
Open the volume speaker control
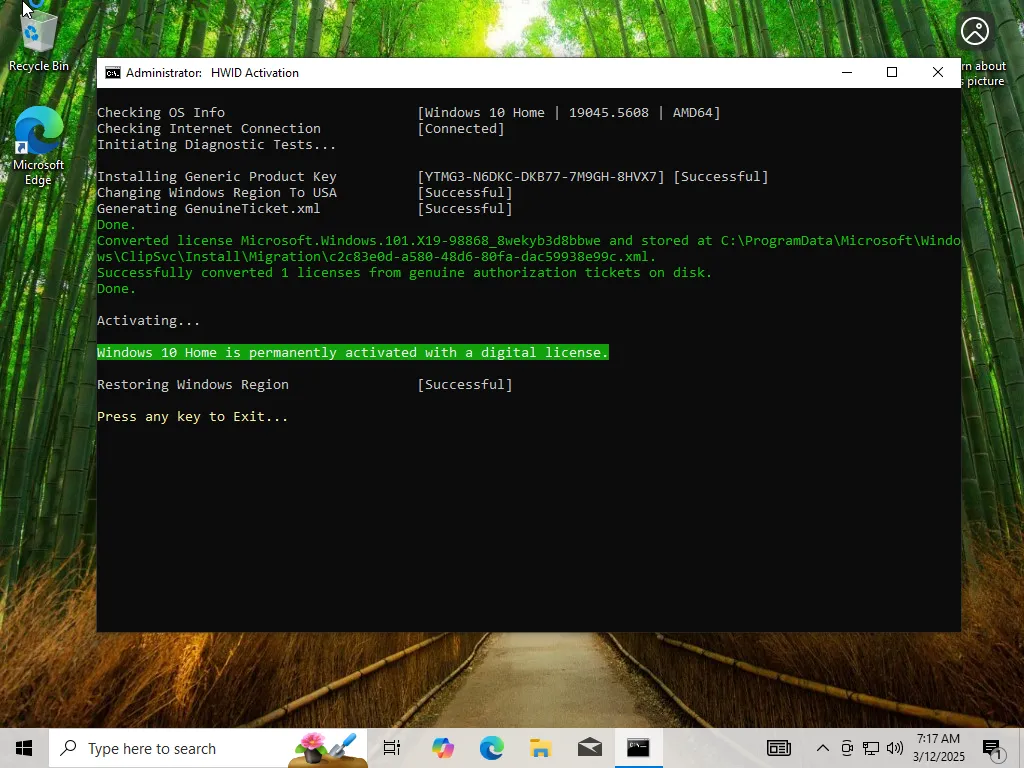pos(895,748)
